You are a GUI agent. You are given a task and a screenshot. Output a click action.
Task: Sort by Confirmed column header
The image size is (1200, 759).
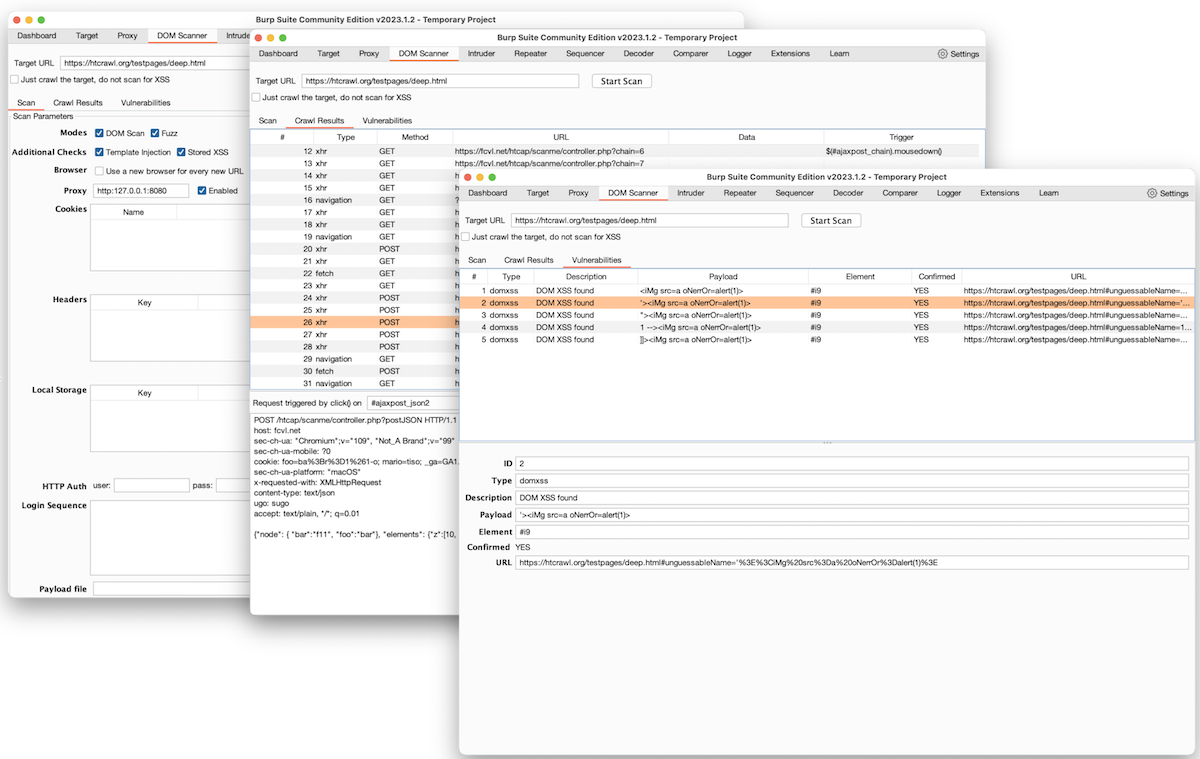[937, 277]
